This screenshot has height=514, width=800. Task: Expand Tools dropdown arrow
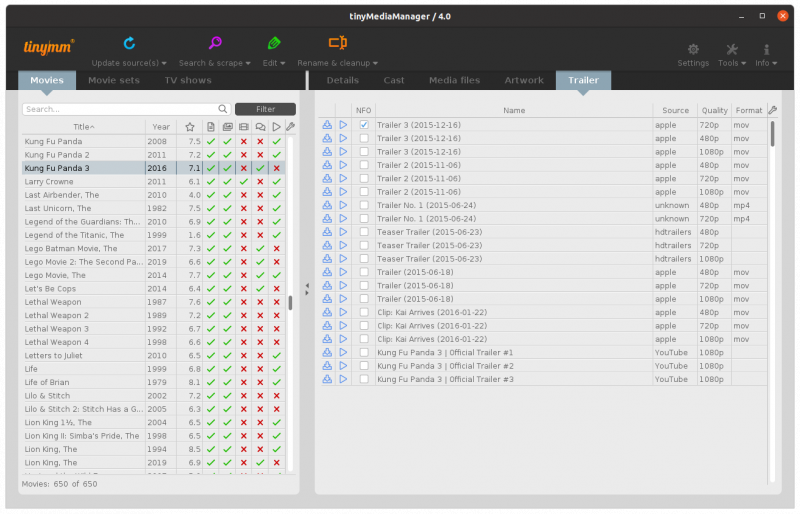pyautogui.click(x=743, y=63)
